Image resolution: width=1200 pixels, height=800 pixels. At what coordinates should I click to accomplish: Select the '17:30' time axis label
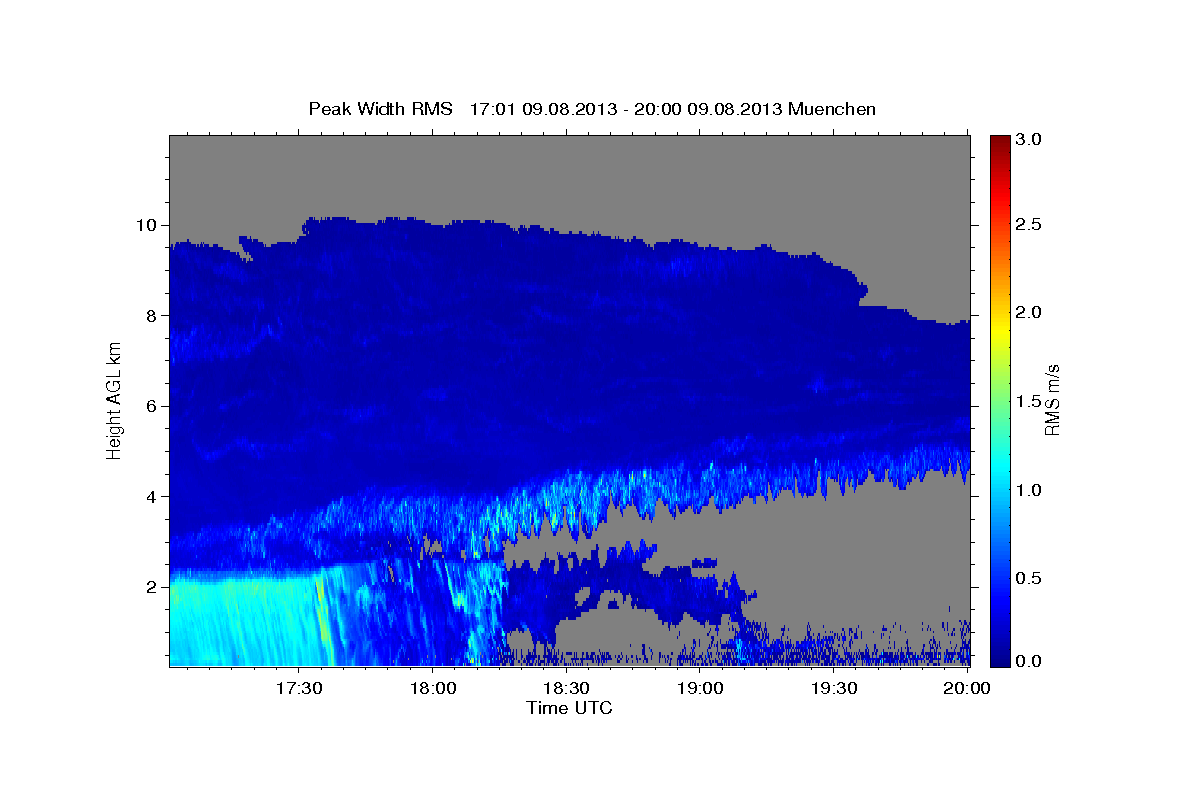[298, 688]
